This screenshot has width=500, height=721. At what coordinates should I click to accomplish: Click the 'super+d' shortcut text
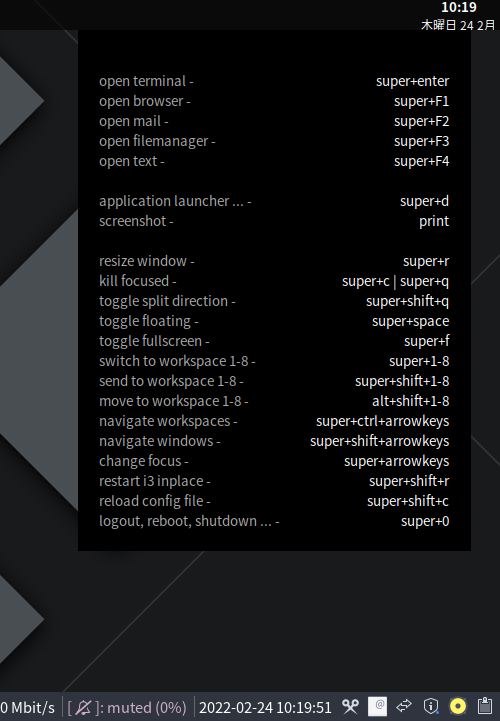[425, 201]
